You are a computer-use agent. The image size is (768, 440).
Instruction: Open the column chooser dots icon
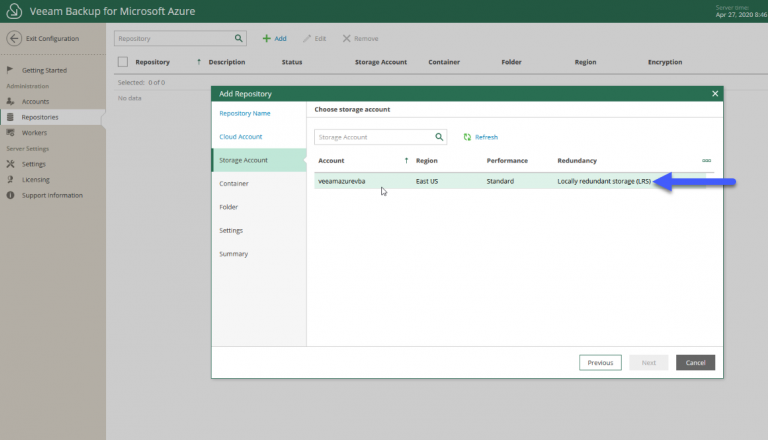click(706, 161)
